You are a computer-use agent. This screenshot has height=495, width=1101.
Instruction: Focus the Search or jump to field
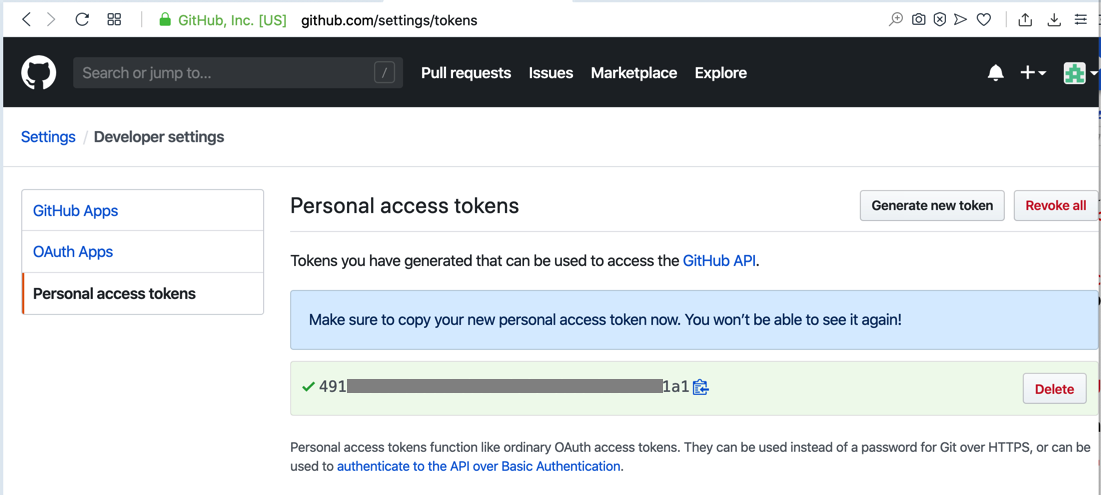click(x=225, y=73)
